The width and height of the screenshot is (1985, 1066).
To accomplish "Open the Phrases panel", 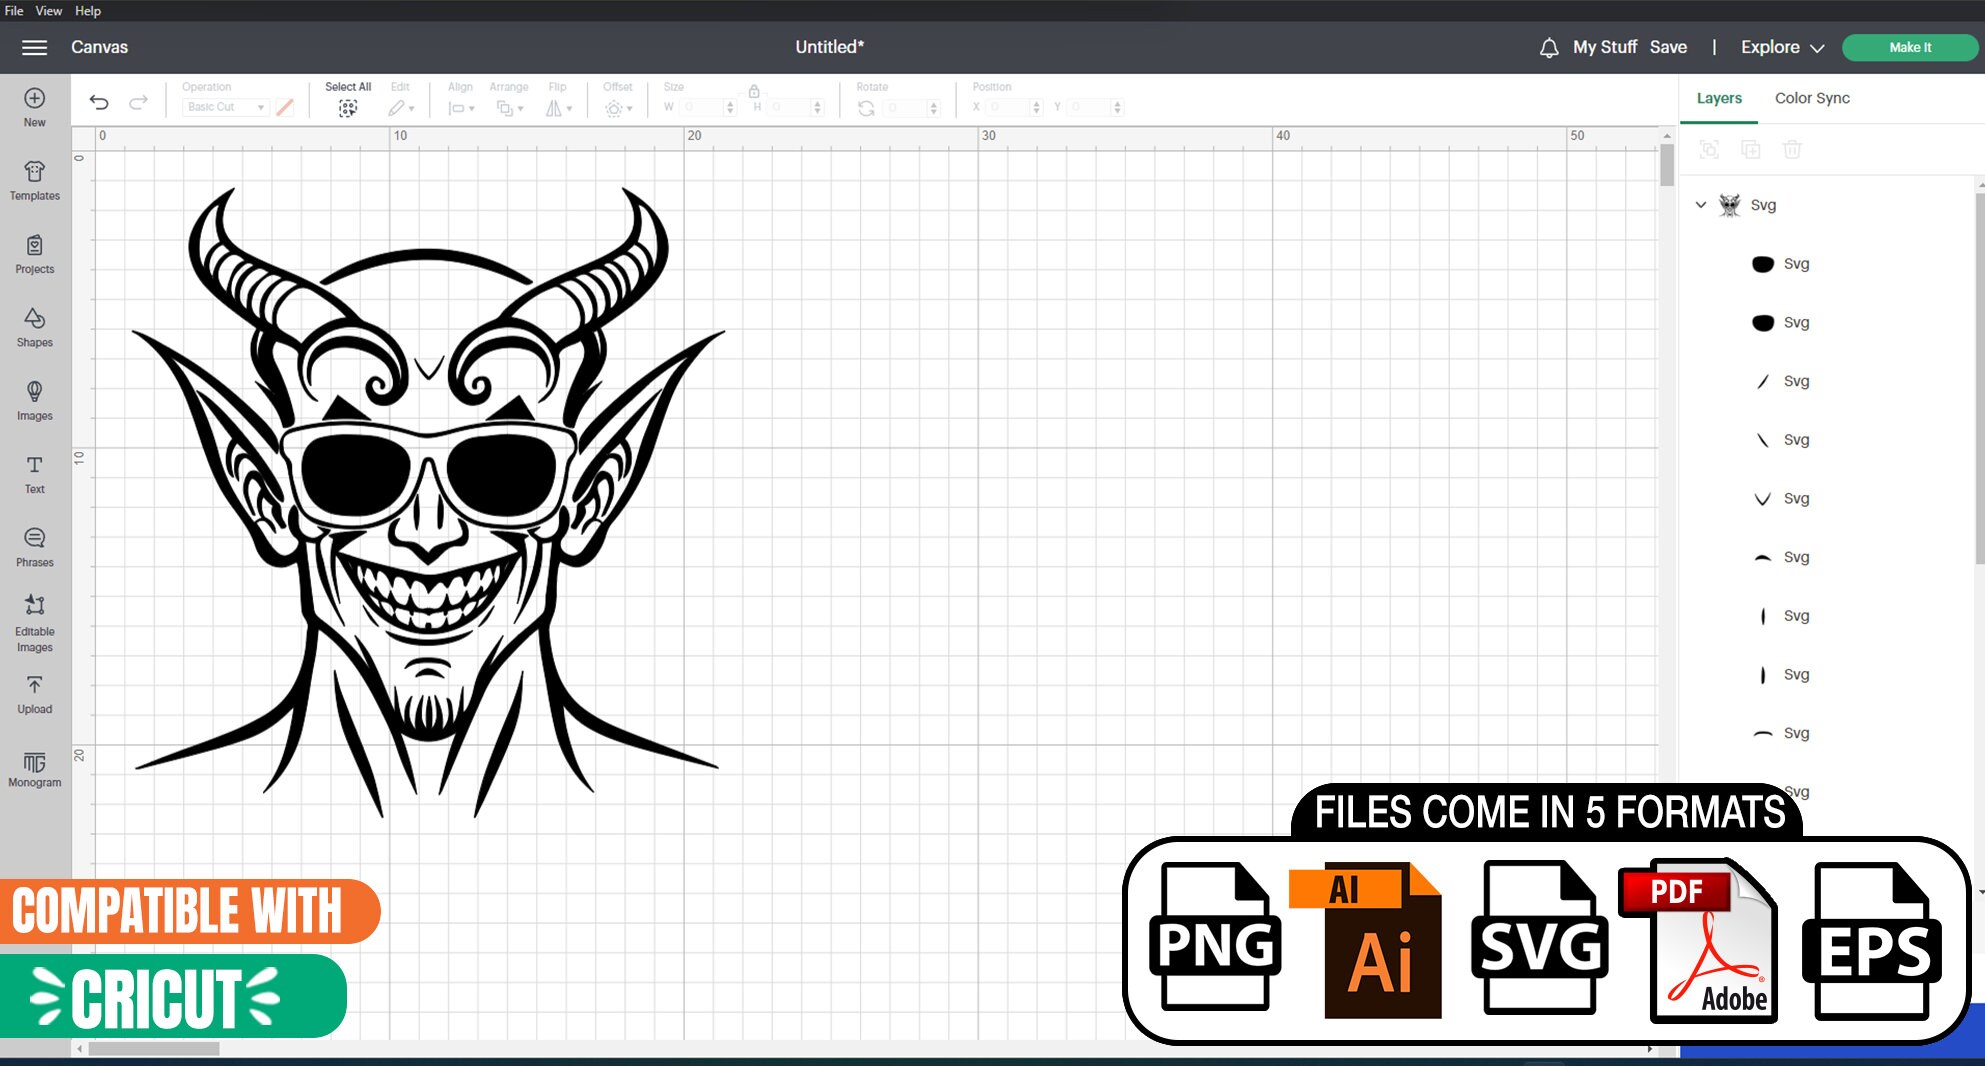I will point(35,547).
